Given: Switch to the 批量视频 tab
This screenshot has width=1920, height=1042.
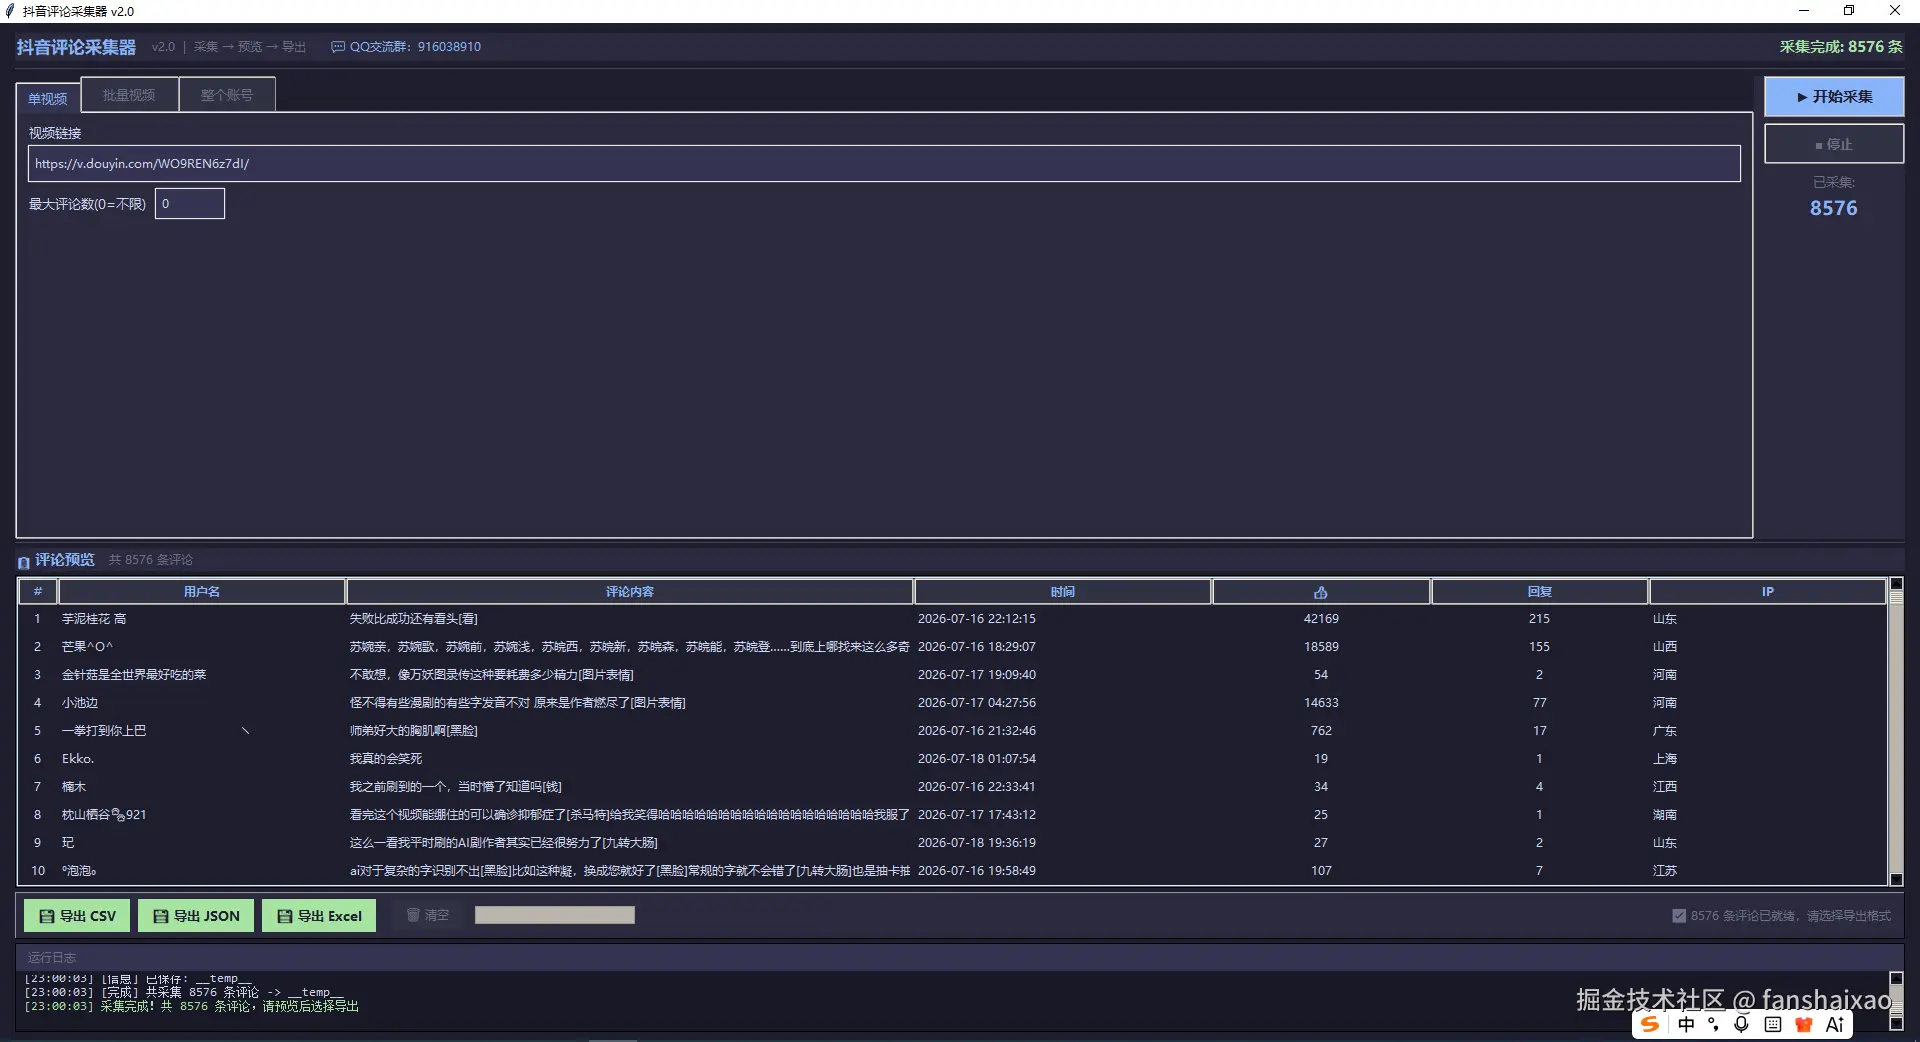Looking at the screenshot, I should (x=129, y=95).
